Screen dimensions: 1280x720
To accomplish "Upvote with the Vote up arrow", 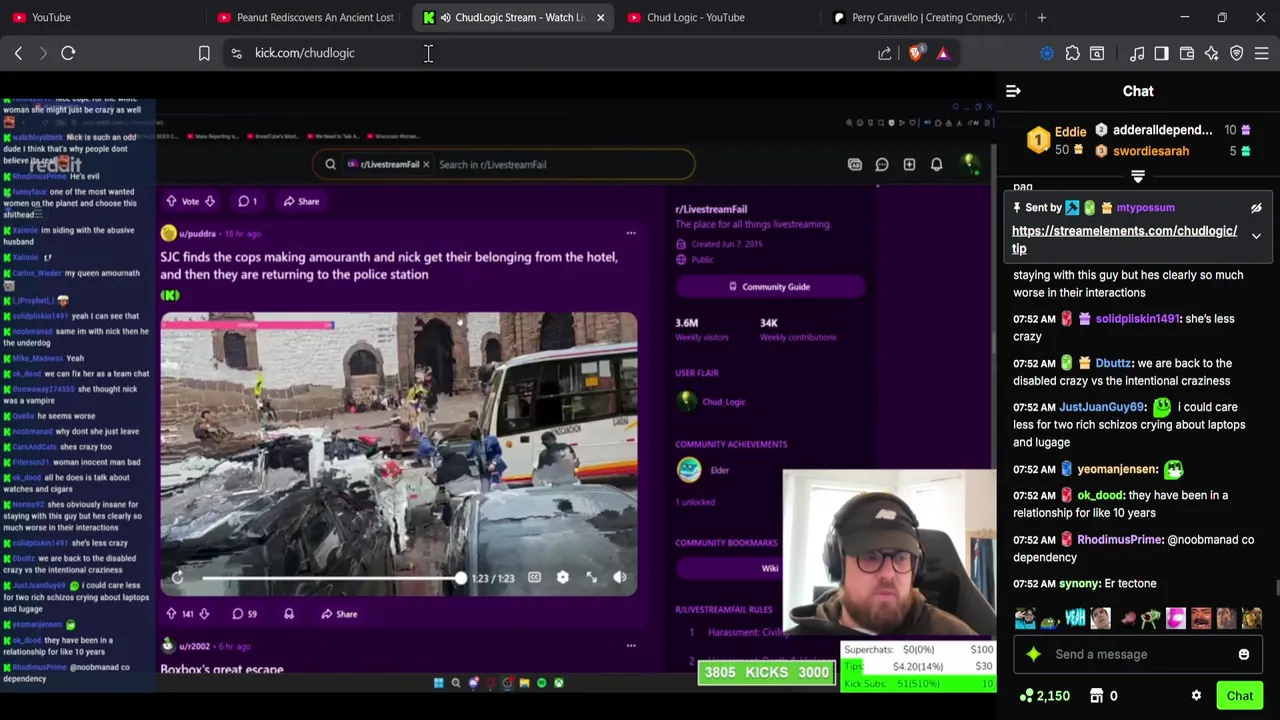I will (x=171, y=201).
